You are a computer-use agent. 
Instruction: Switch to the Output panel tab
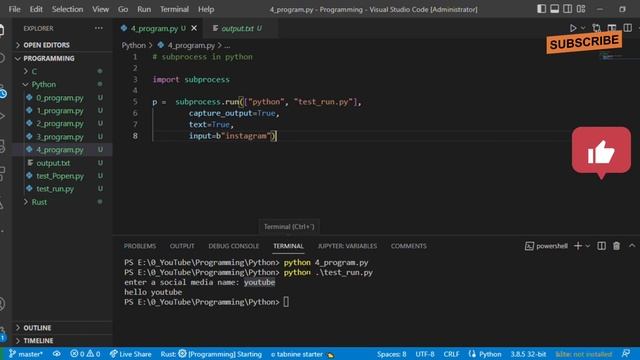click(x=182, y=246)
